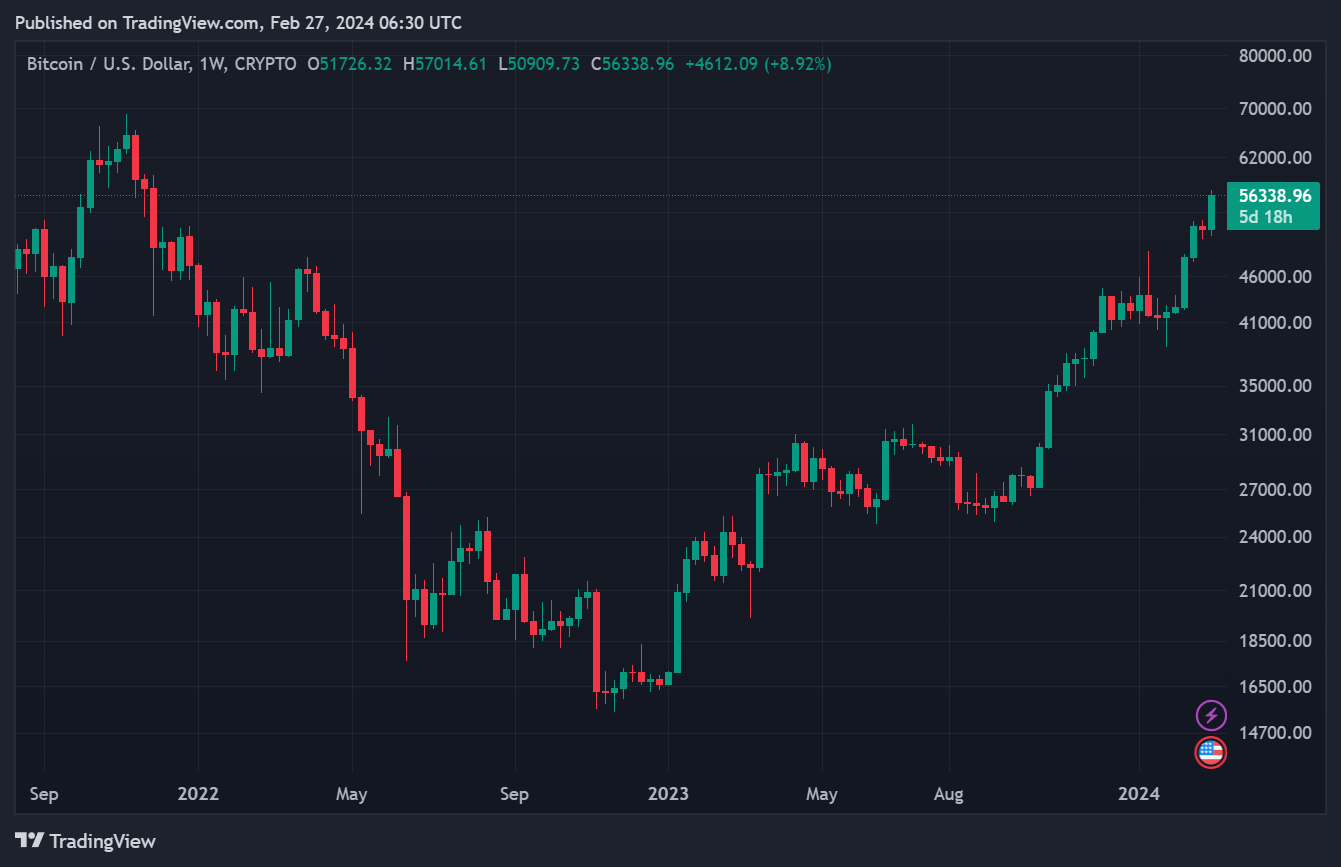Toggle the dotted price line on chart
This screenshot has width=1341, height=867.
[x=600, y=196]
